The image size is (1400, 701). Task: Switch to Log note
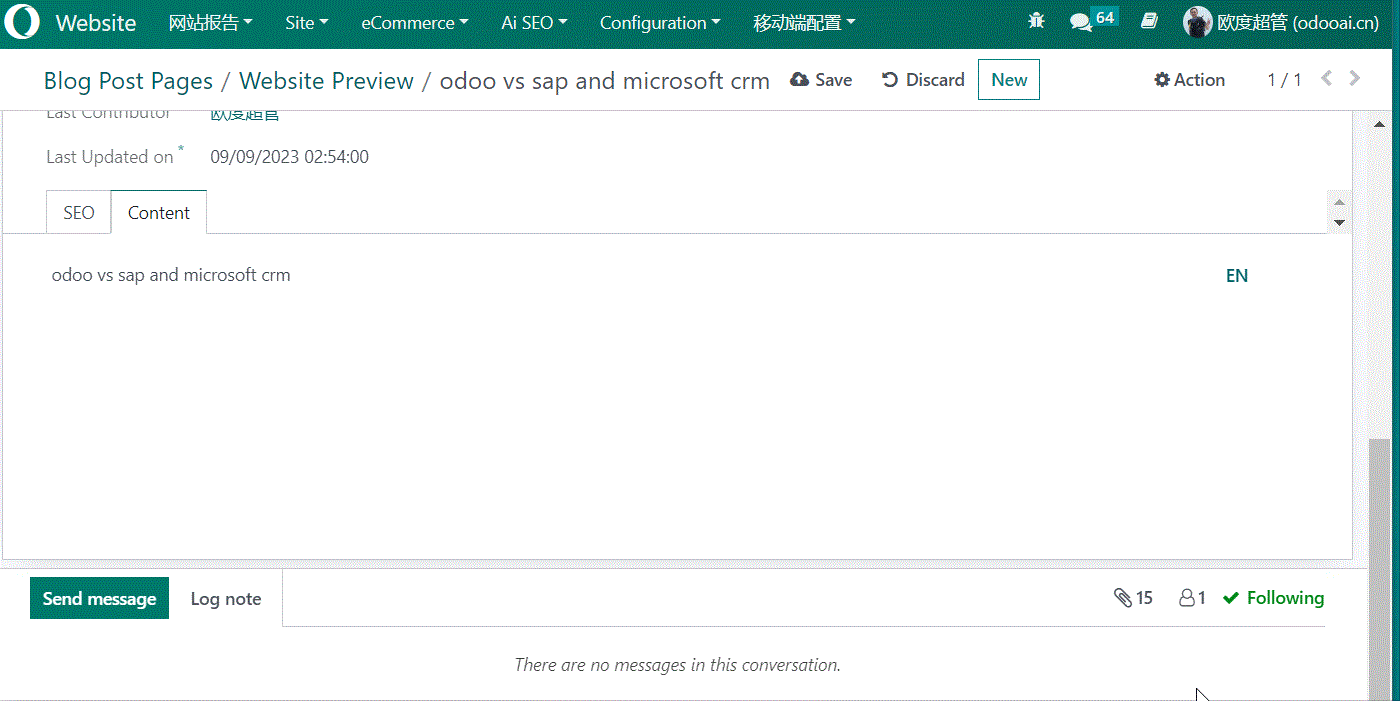pos(226,599)
